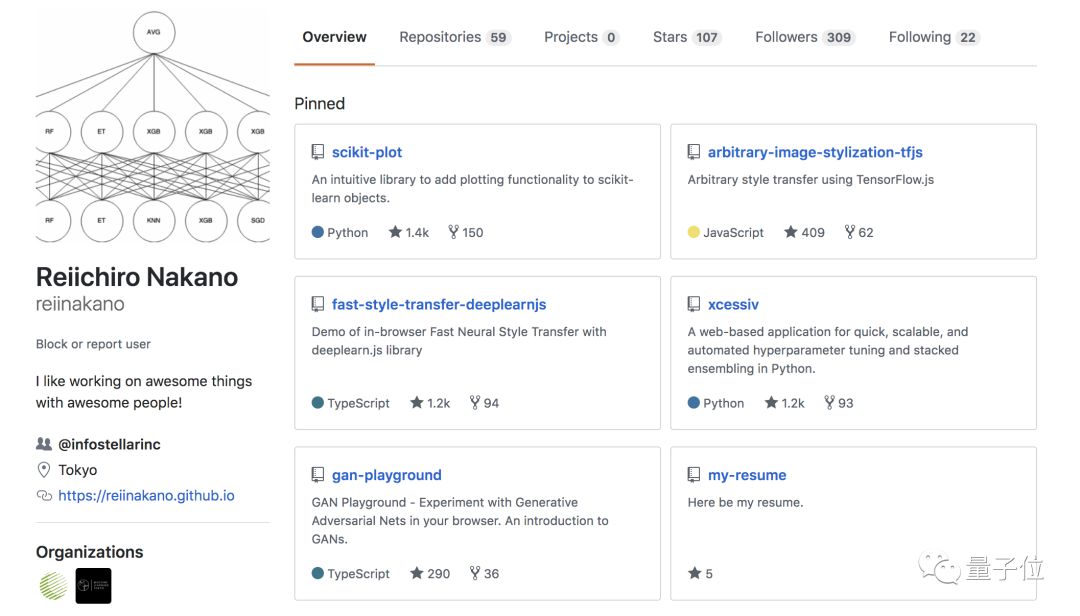The height and width of the screenshot is (616, 1080).
Task: Click the fork icon for scikit-plot
Action: point(453,232)
